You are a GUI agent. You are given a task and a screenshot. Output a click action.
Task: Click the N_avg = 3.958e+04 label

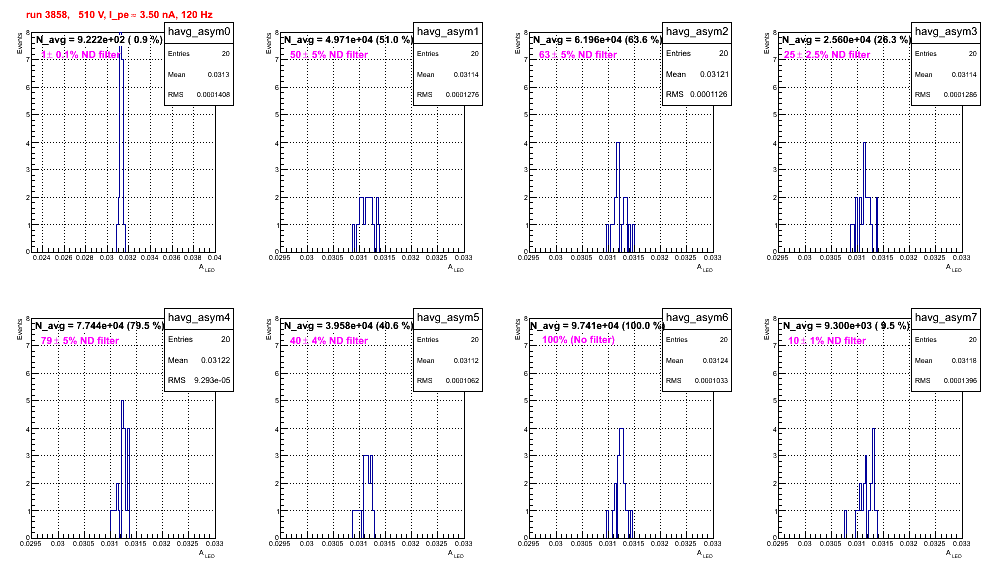[x=348, y=325]
